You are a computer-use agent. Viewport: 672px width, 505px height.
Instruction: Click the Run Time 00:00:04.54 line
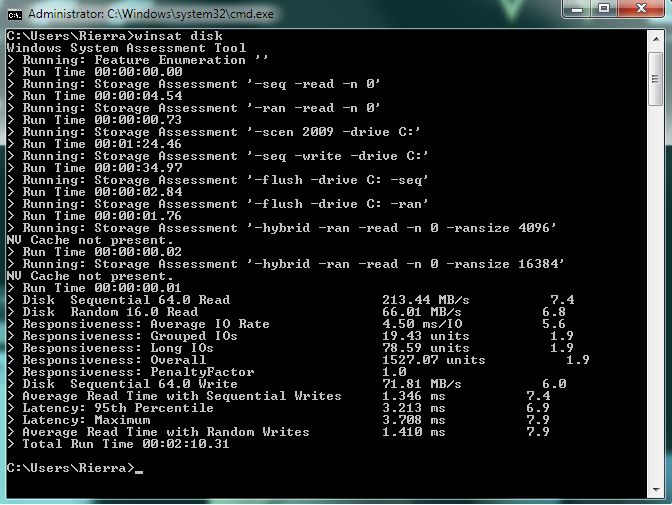click(95, 96)
